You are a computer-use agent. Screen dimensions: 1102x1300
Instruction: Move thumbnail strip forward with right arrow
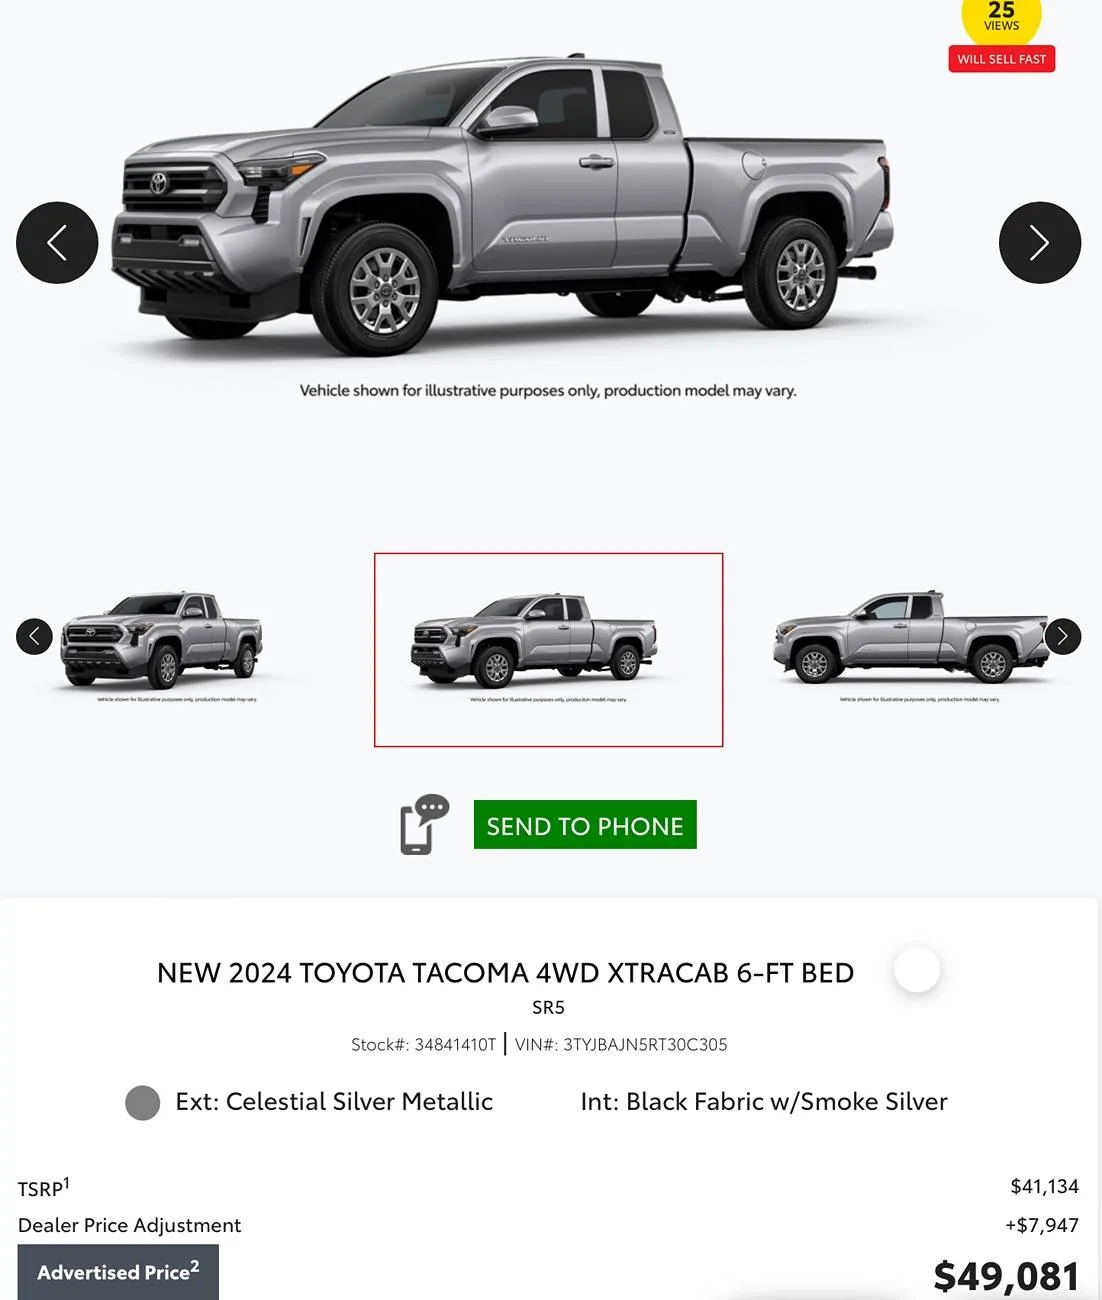click(1063, 636)
